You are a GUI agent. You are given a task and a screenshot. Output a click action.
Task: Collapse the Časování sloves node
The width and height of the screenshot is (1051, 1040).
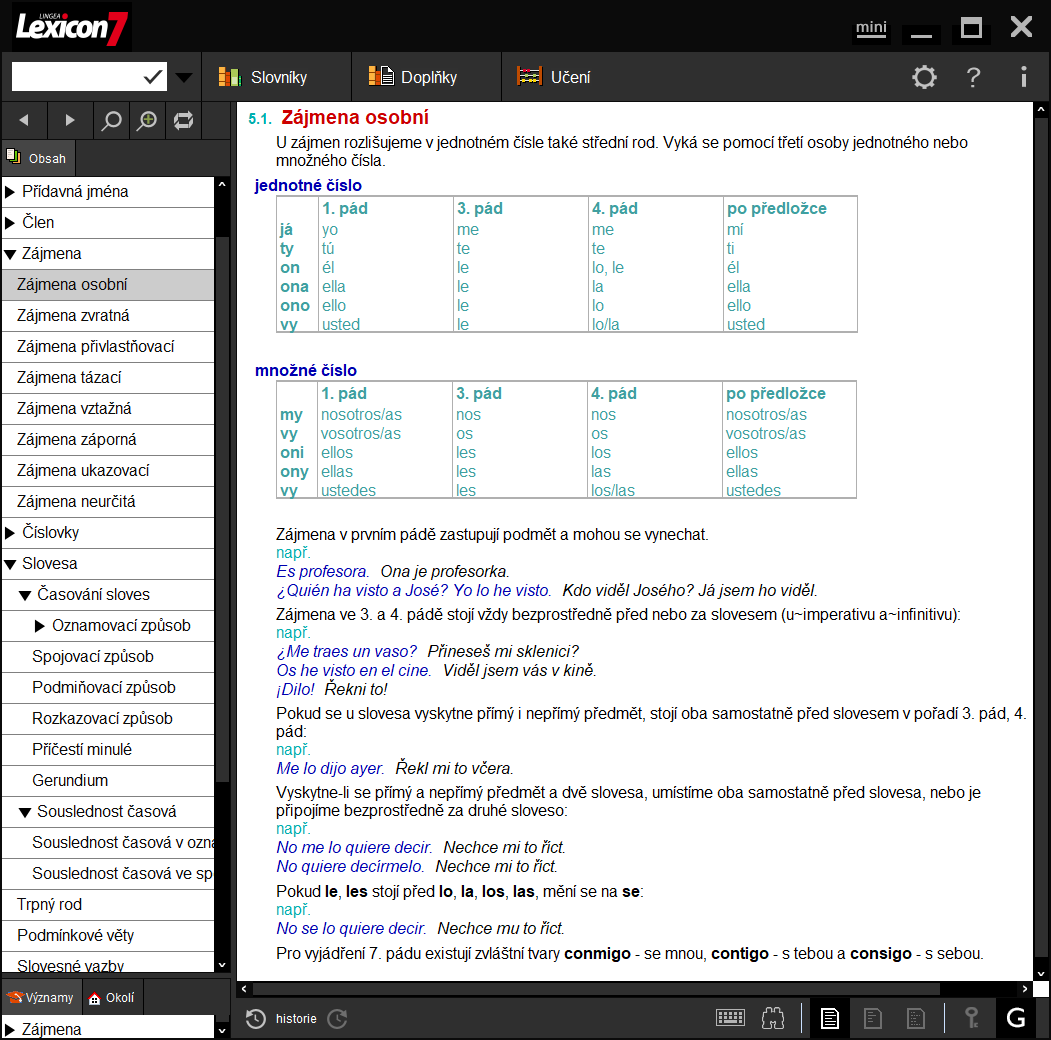[x=25, y=595]
